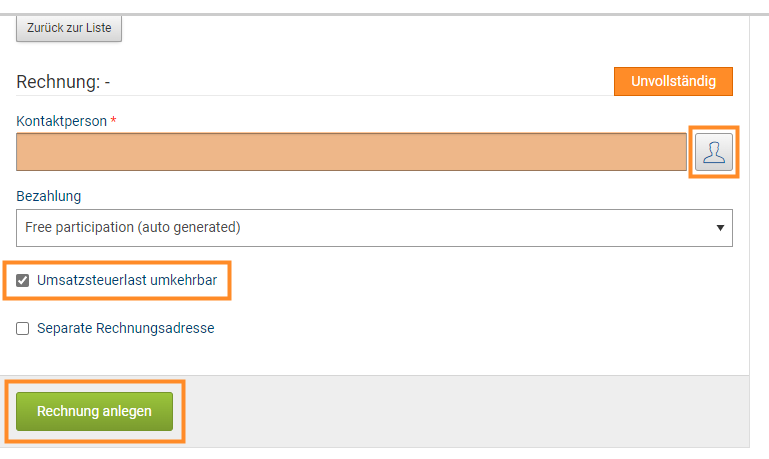Click the Zurück zur Liste button

[69, 30]
